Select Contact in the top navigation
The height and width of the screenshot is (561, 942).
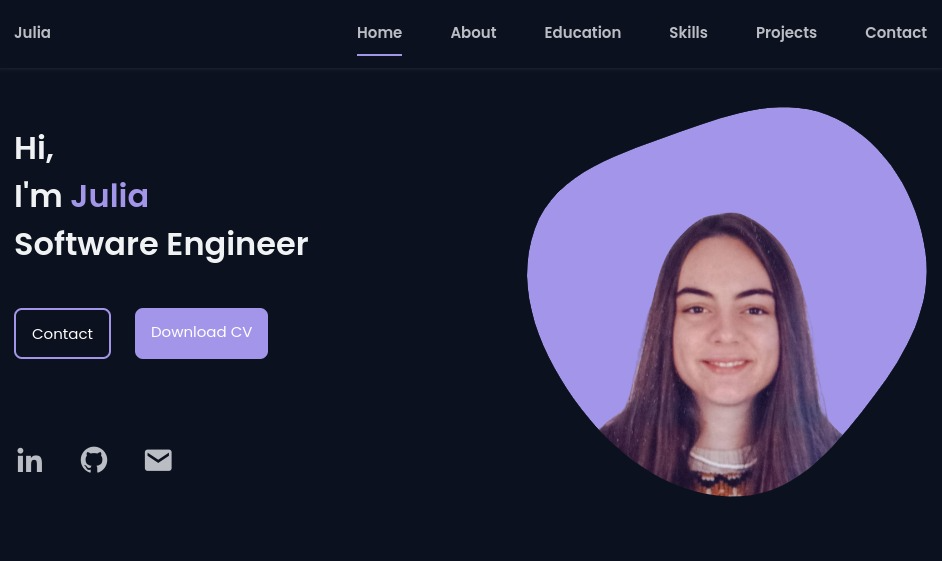click(896, 32)
